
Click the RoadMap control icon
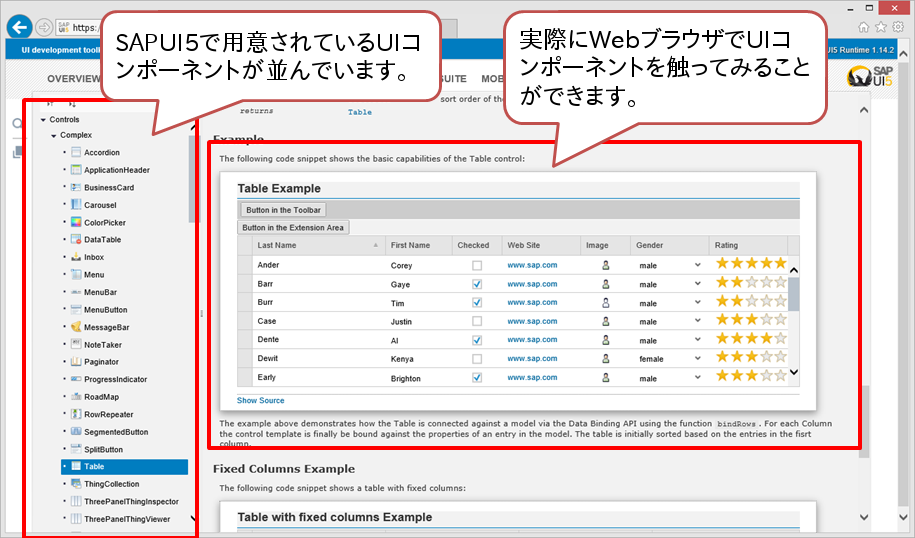point(76,397)
